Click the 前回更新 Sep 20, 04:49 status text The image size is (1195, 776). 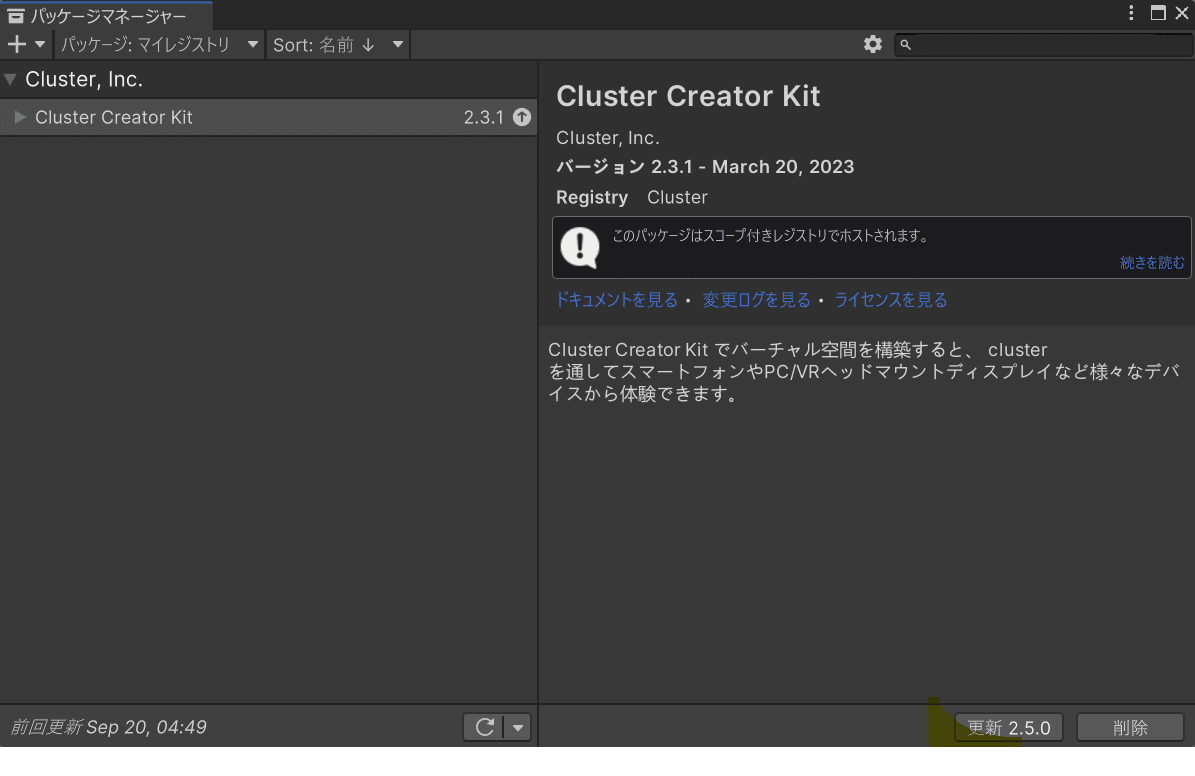point(108,726)
